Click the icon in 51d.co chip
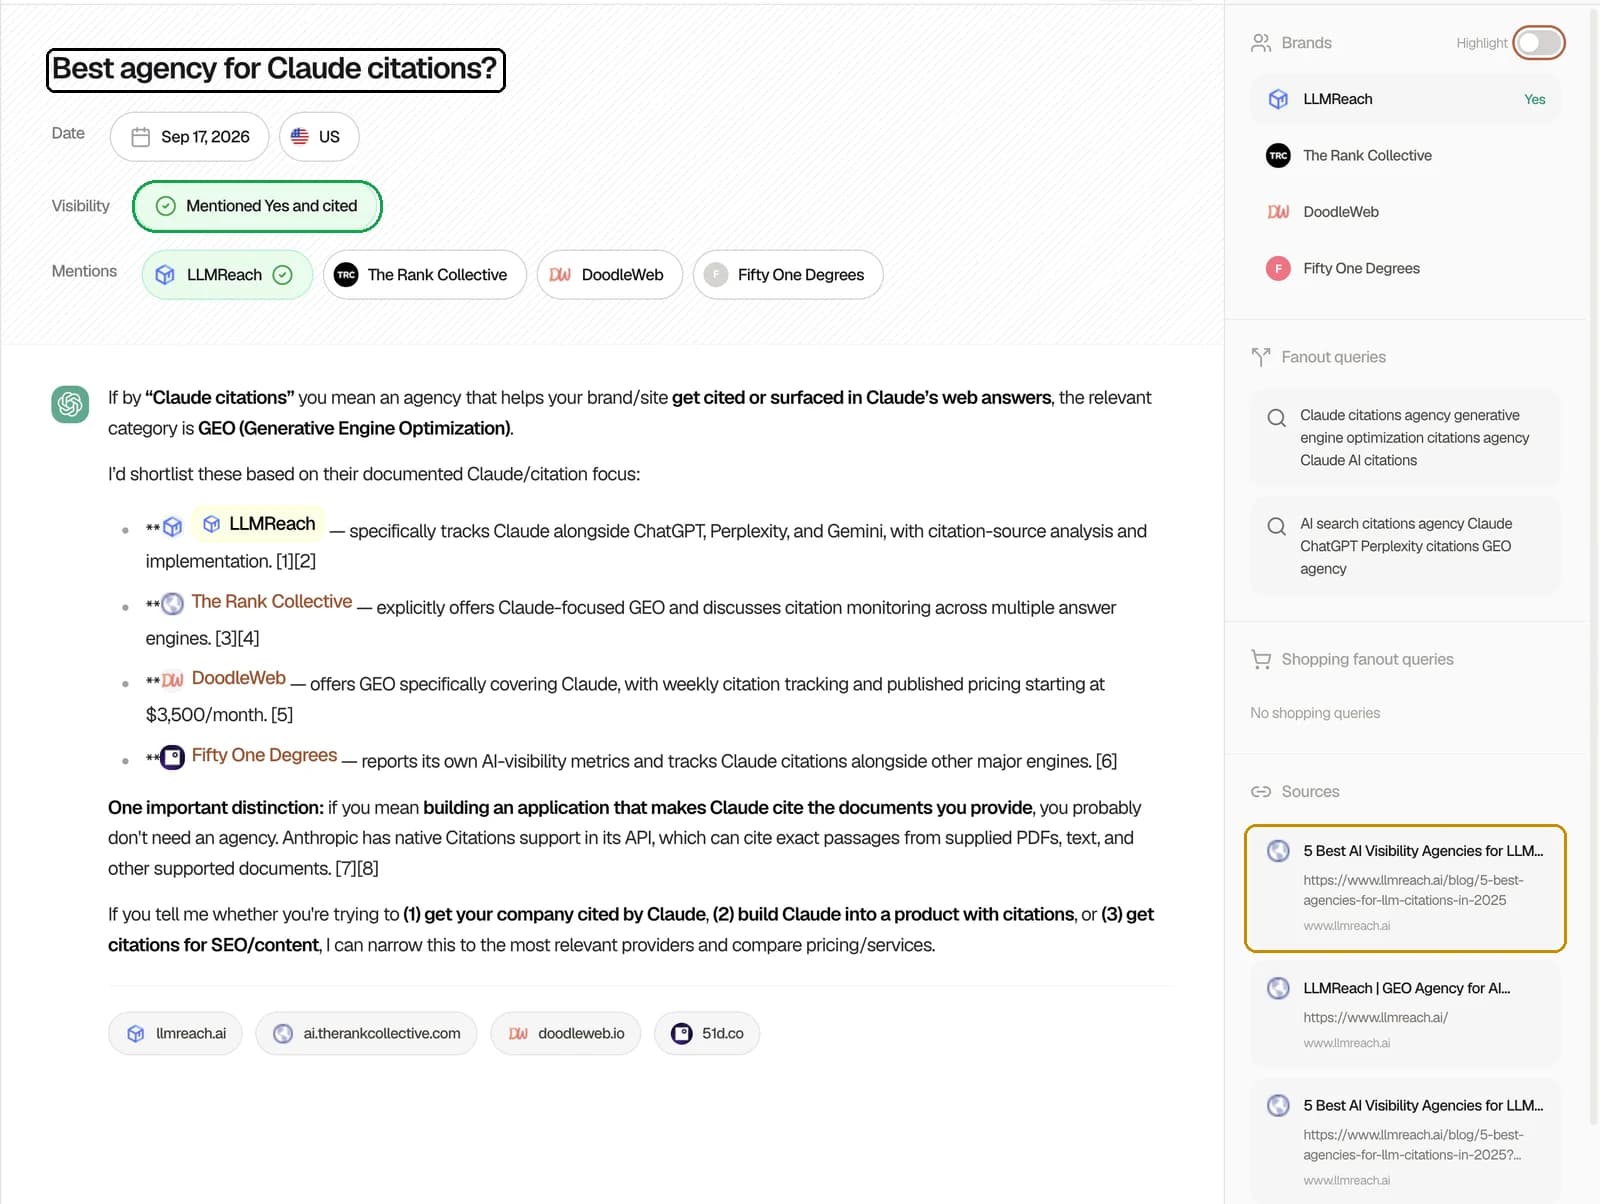Image resolution: width=1600 pixels, height=1204 pixels. [x=682, y=1034]
